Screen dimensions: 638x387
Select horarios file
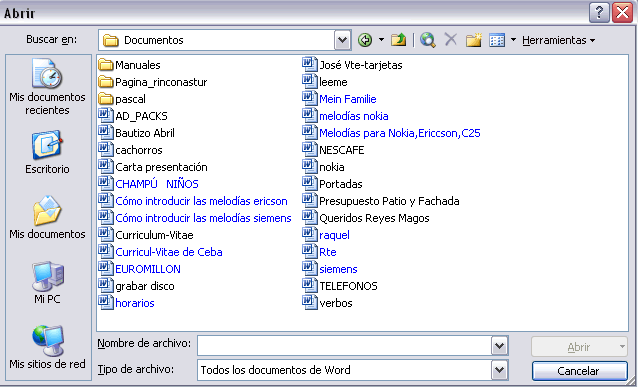(127, 303)
